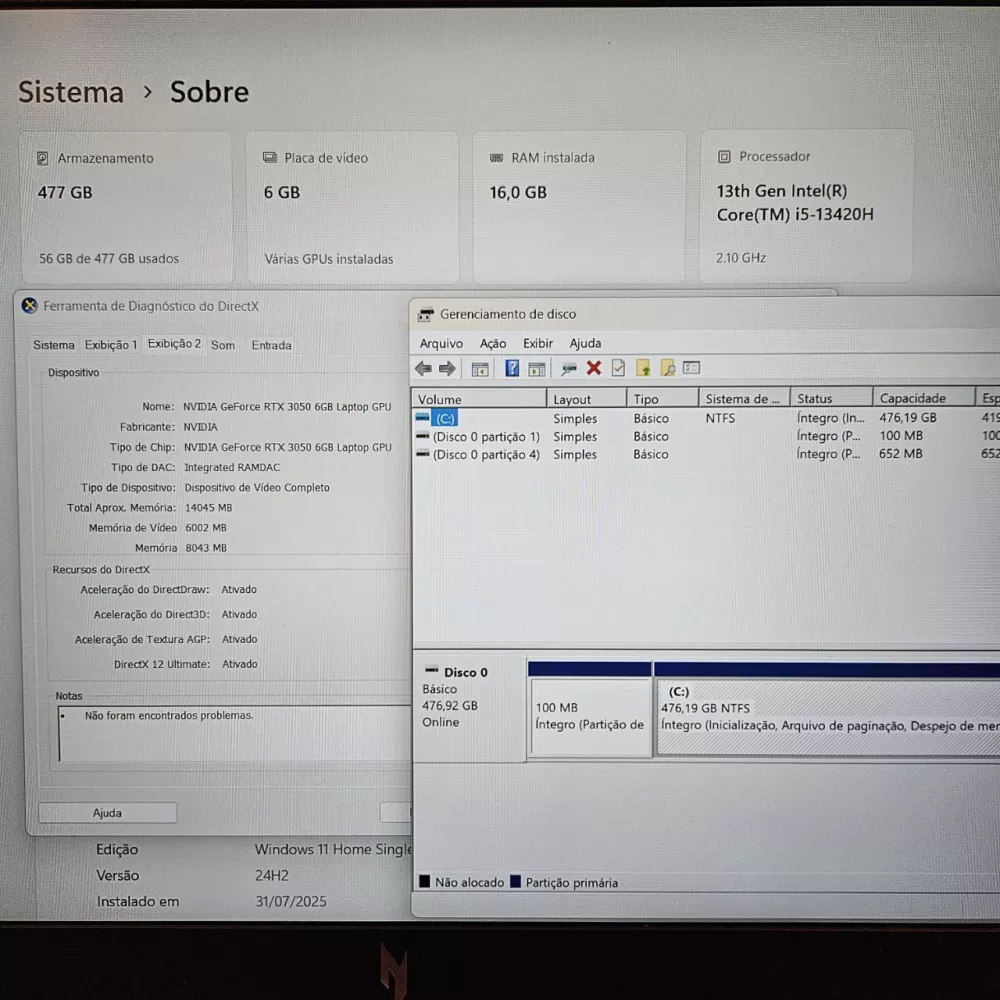Click the drive icon of Disco 0 partição 1
The width and height of the screenshot is (1000, 1000).
[422, 436]
